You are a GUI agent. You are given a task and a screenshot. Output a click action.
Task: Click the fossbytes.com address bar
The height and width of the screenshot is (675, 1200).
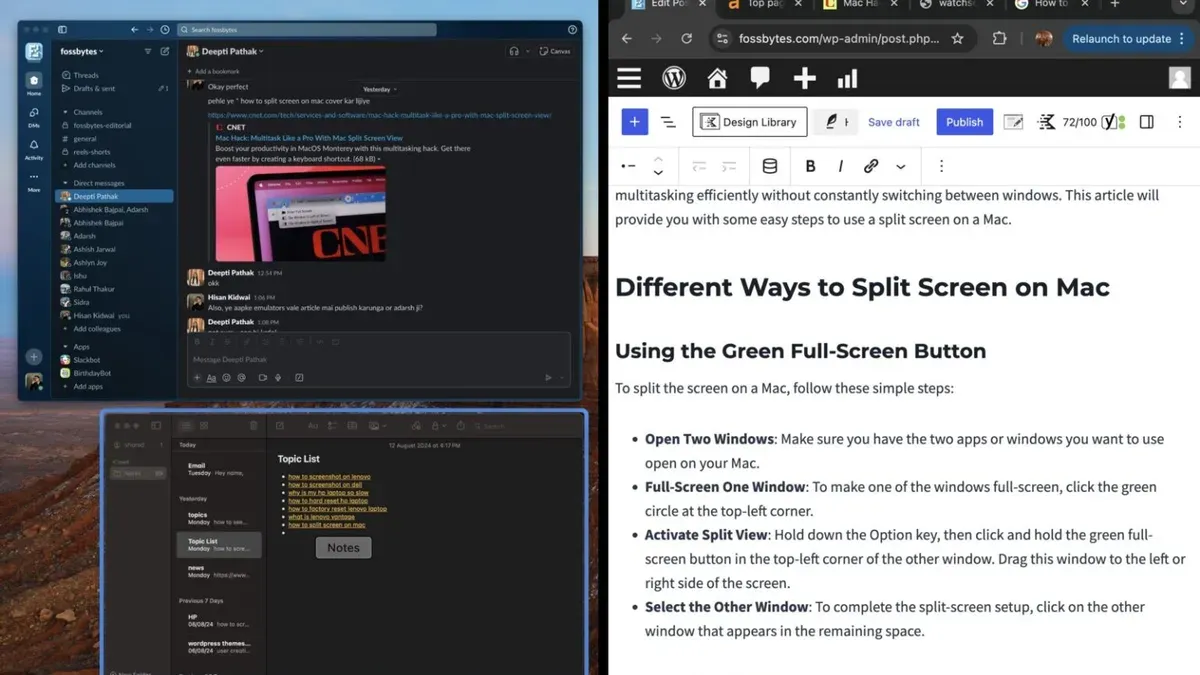tap(838, 39)
